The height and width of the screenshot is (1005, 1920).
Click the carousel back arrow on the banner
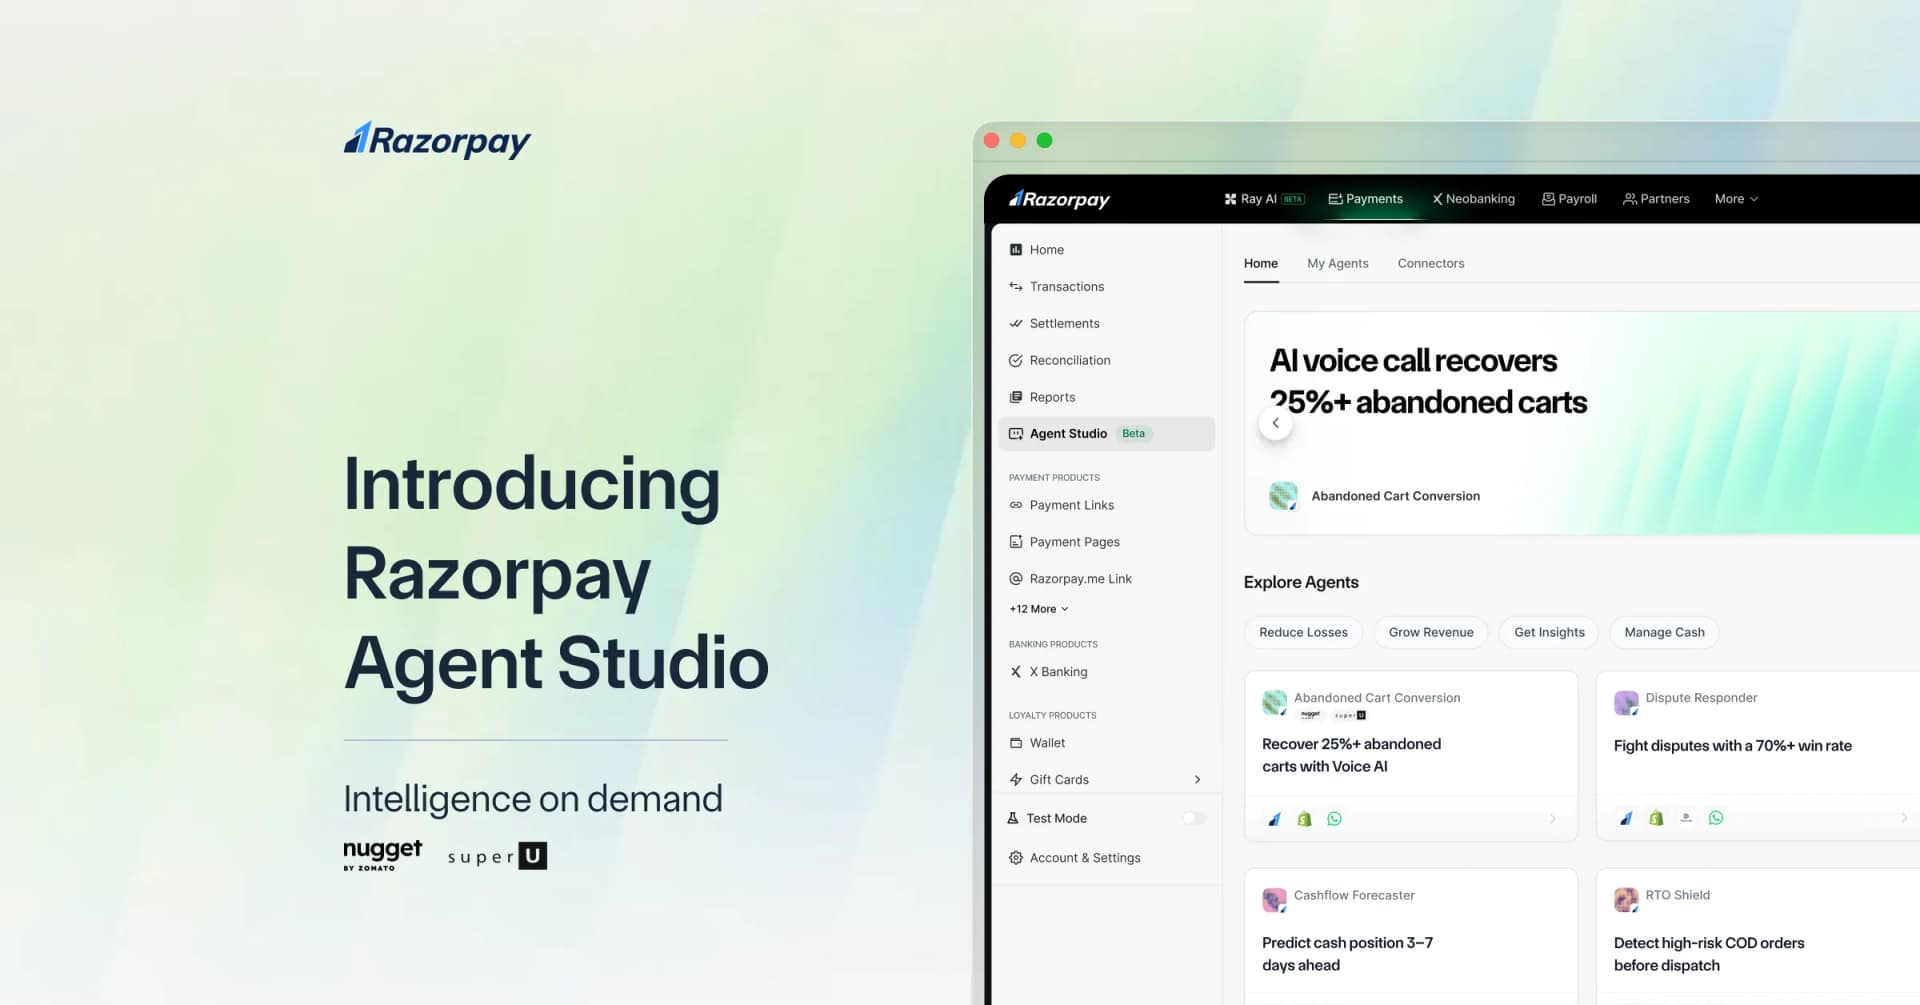1276,423
